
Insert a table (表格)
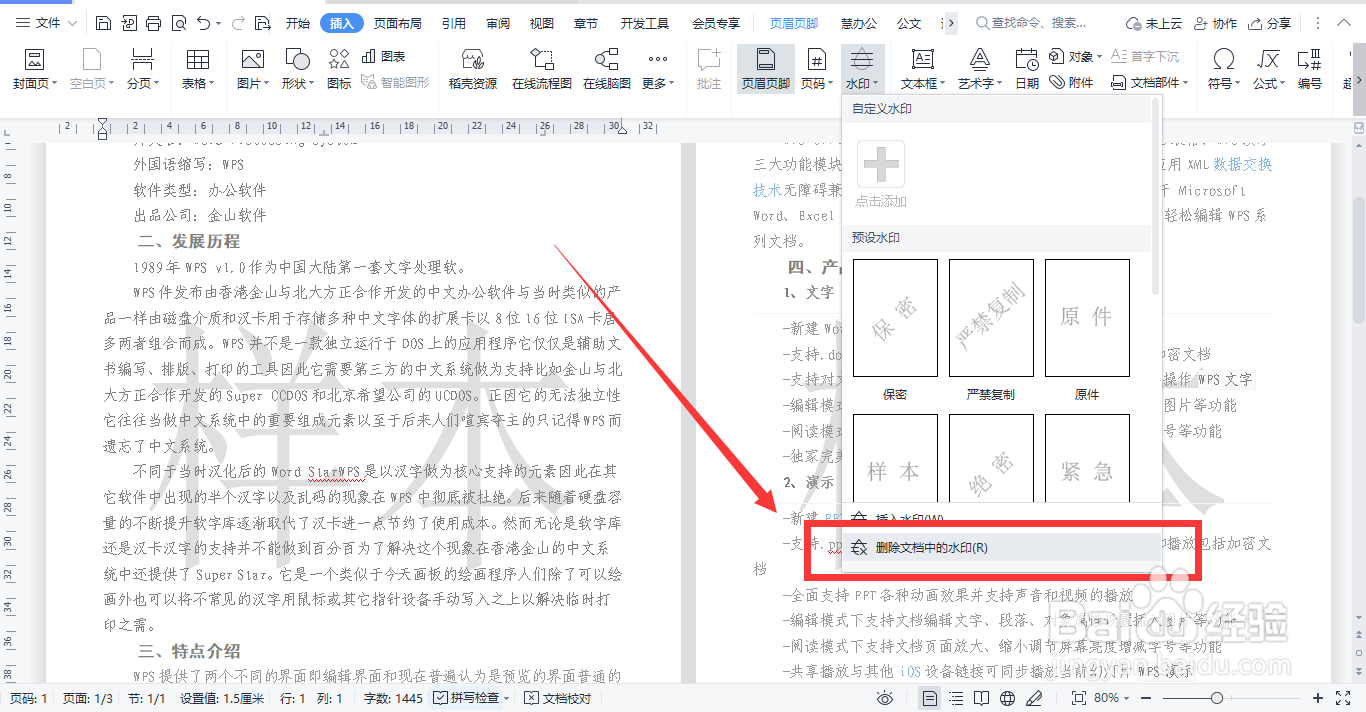pos(198,70)
